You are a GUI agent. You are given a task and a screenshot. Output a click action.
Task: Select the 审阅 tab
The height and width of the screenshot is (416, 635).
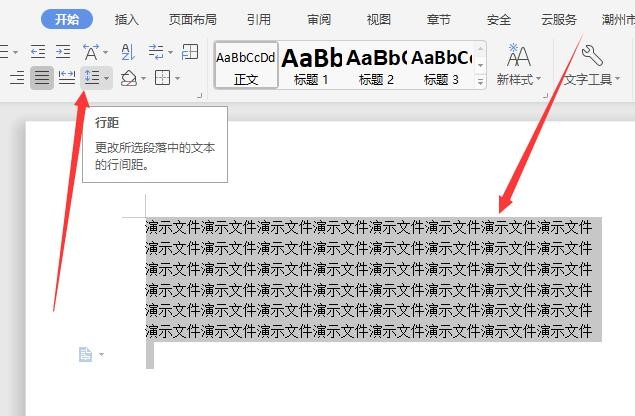pos(319,19)
